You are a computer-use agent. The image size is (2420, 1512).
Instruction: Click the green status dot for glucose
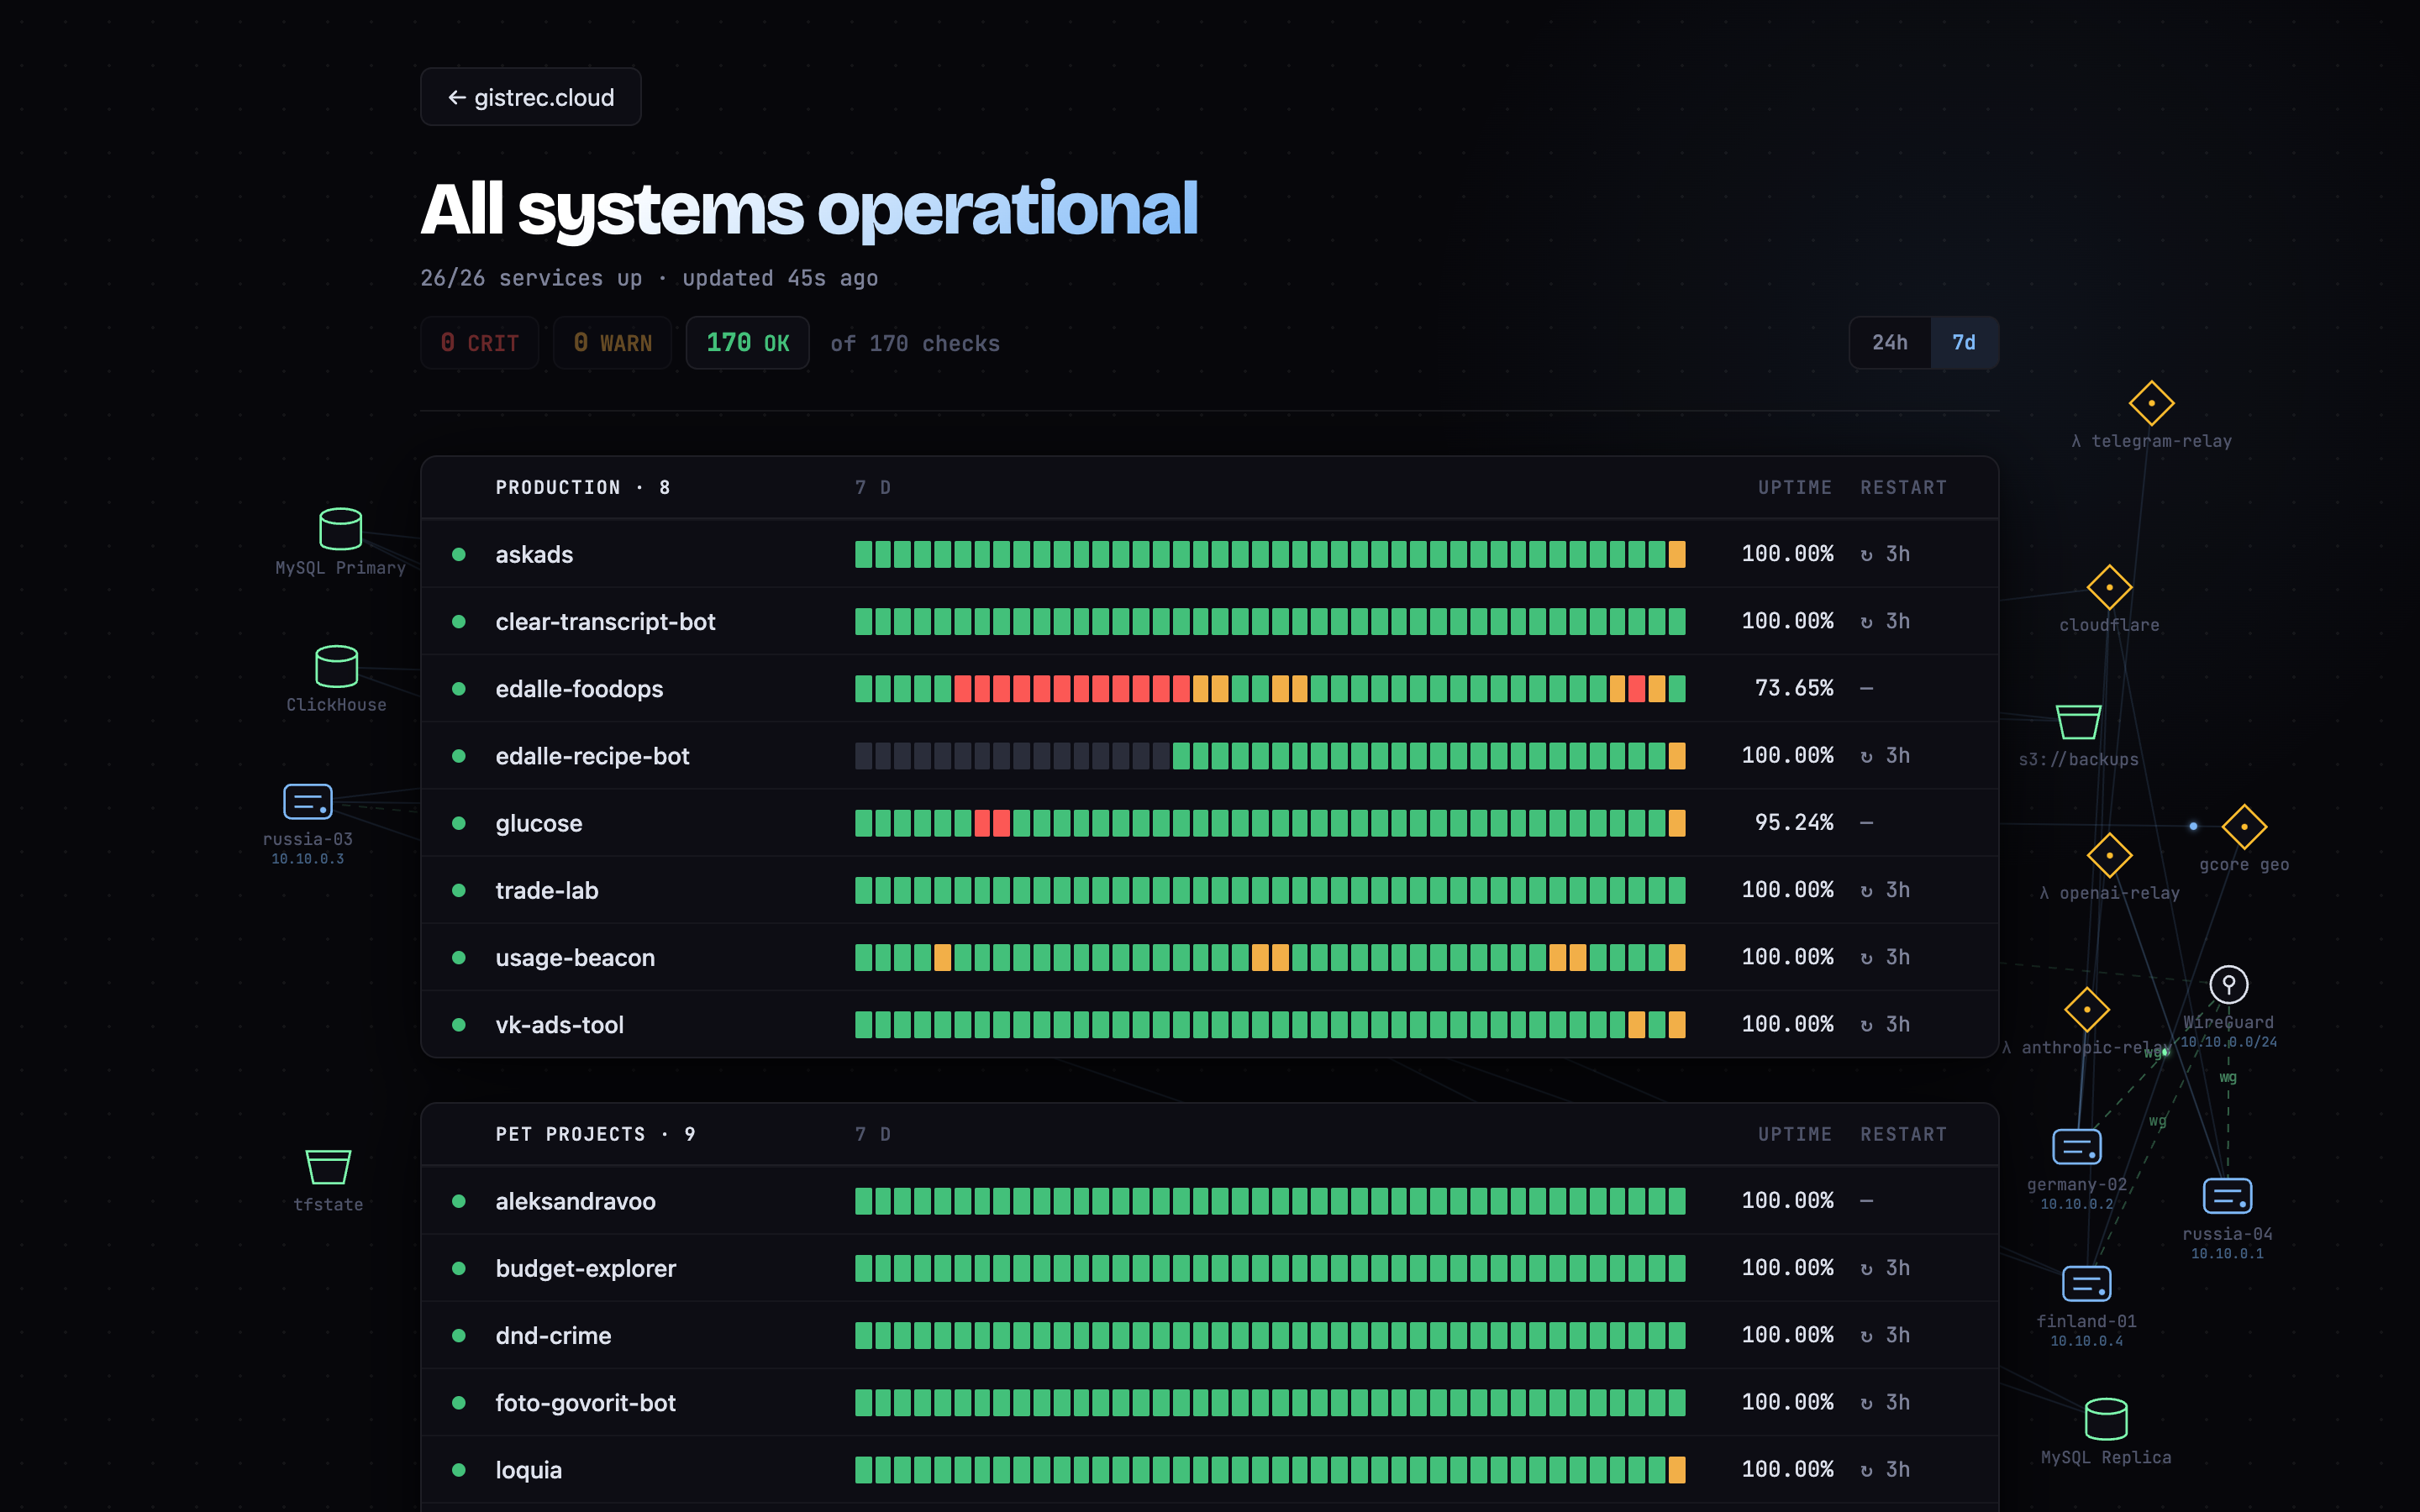coord(459,823)
